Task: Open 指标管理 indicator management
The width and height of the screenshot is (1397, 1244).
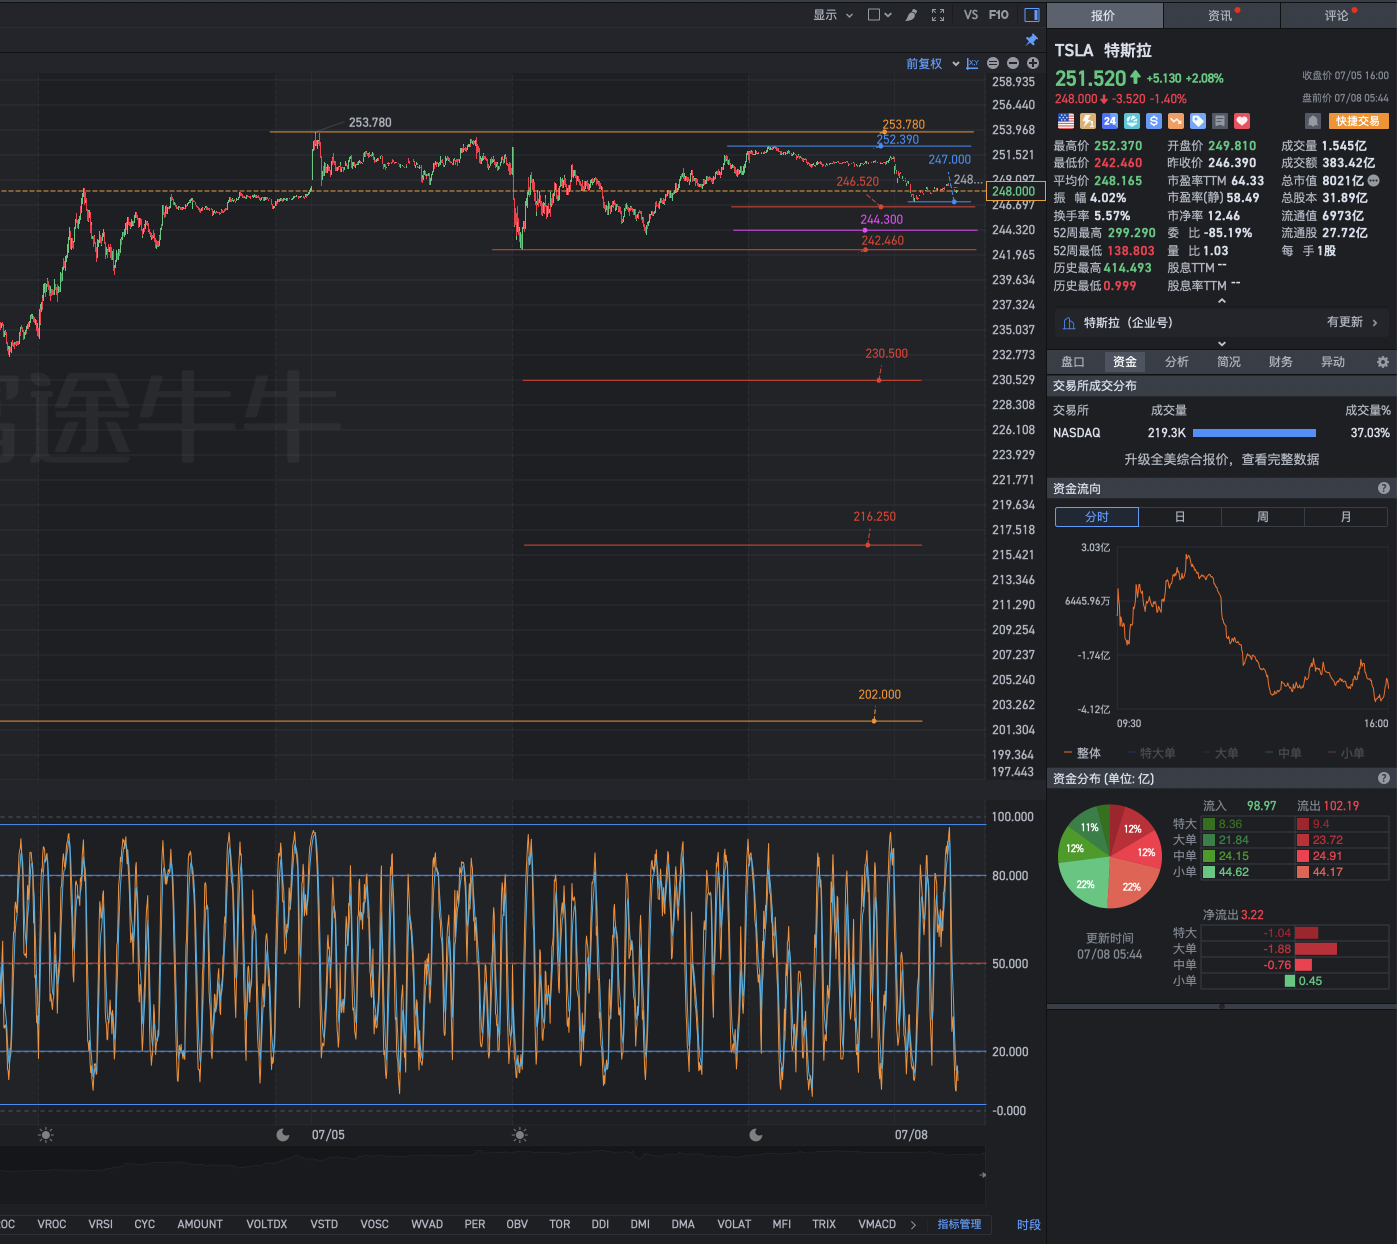Action: (959, 1224)
